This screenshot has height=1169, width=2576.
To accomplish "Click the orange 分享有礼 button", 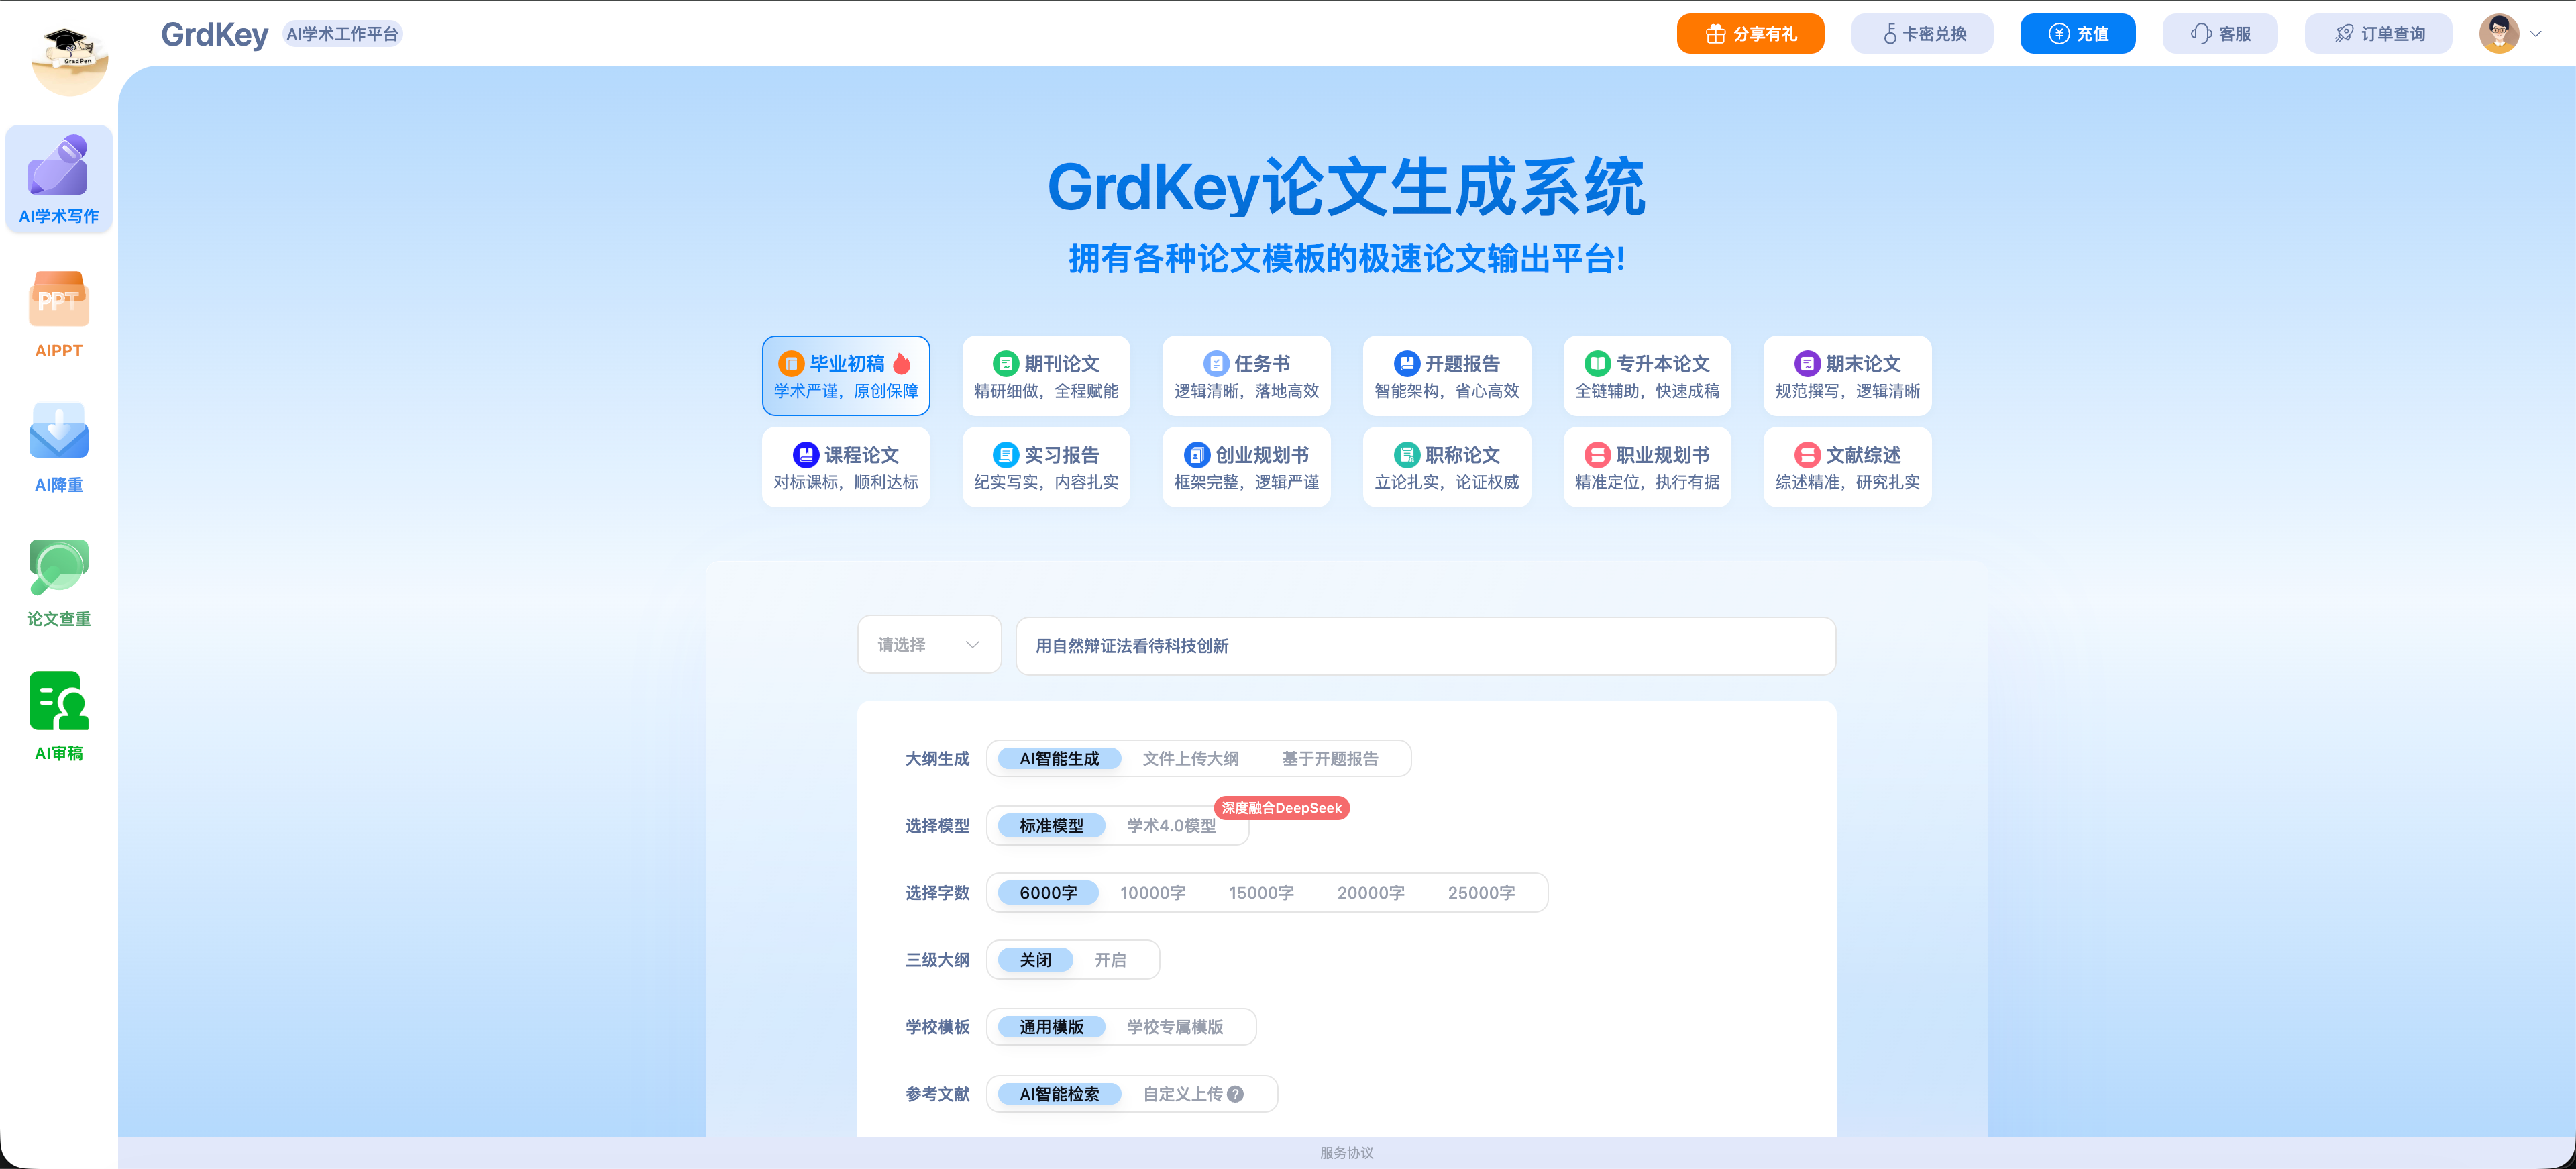I will pos(1749,34).
